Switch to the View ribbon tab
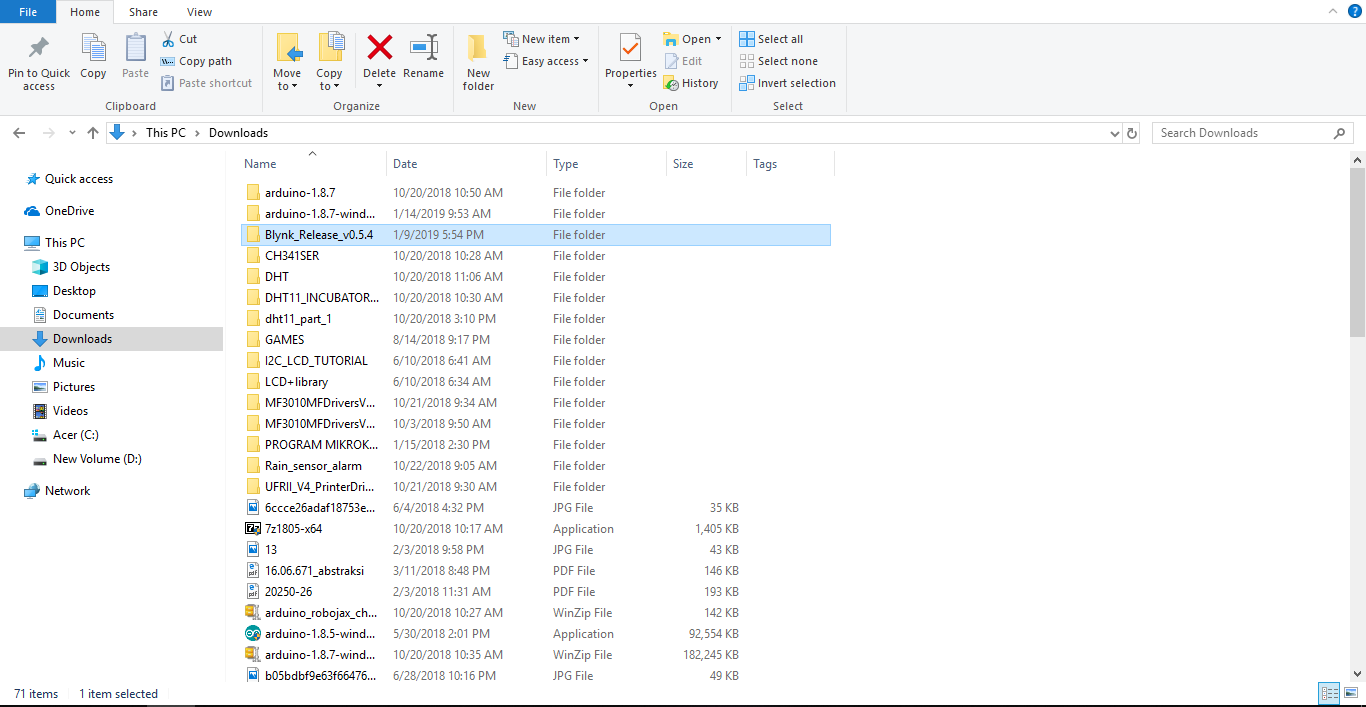 pyautogui.click(x=200, y=12)
